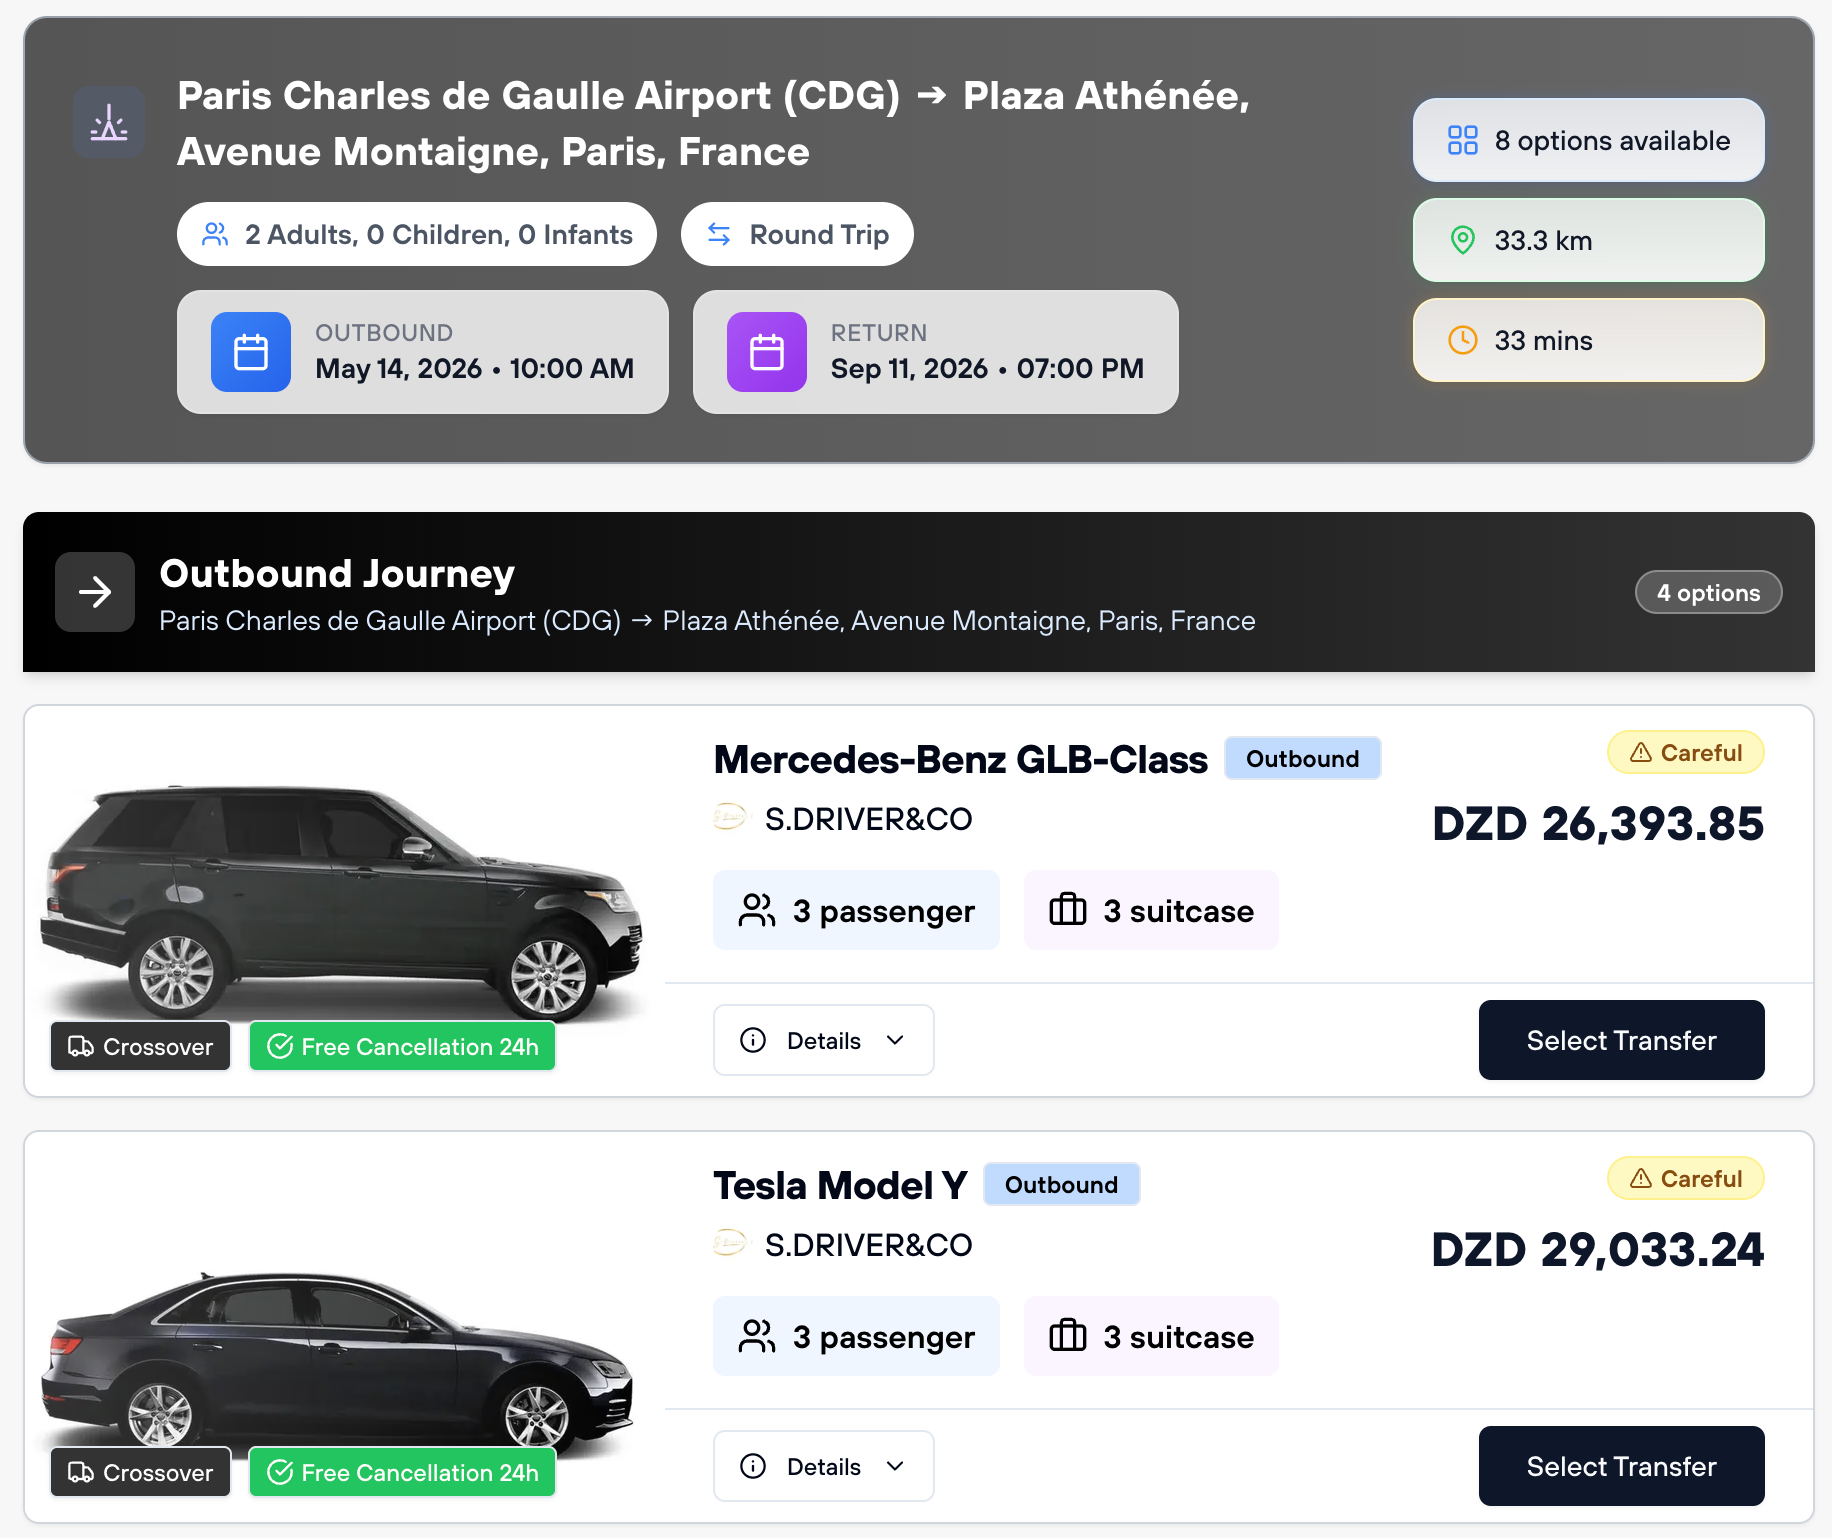Click the grid icon on 8 options available

[1462, 140]
